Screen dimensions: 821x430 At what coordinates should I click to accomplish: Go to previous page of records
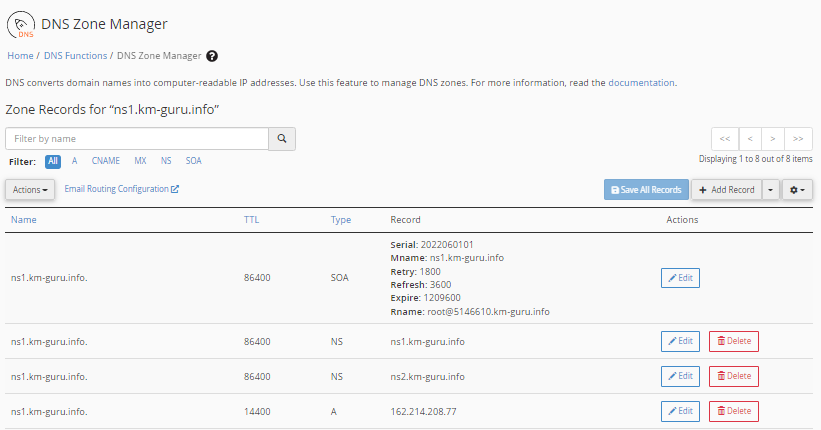tap(749, 139)
